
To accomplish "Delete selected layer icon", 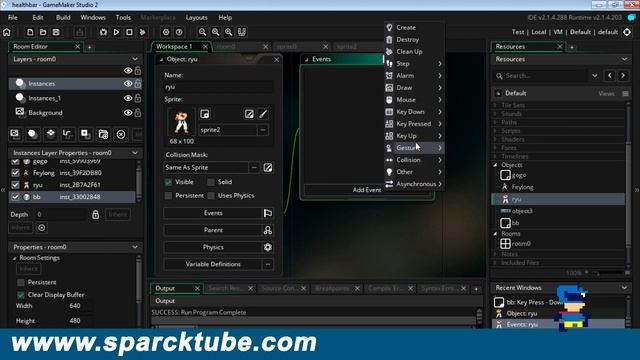I will point(121,134).
